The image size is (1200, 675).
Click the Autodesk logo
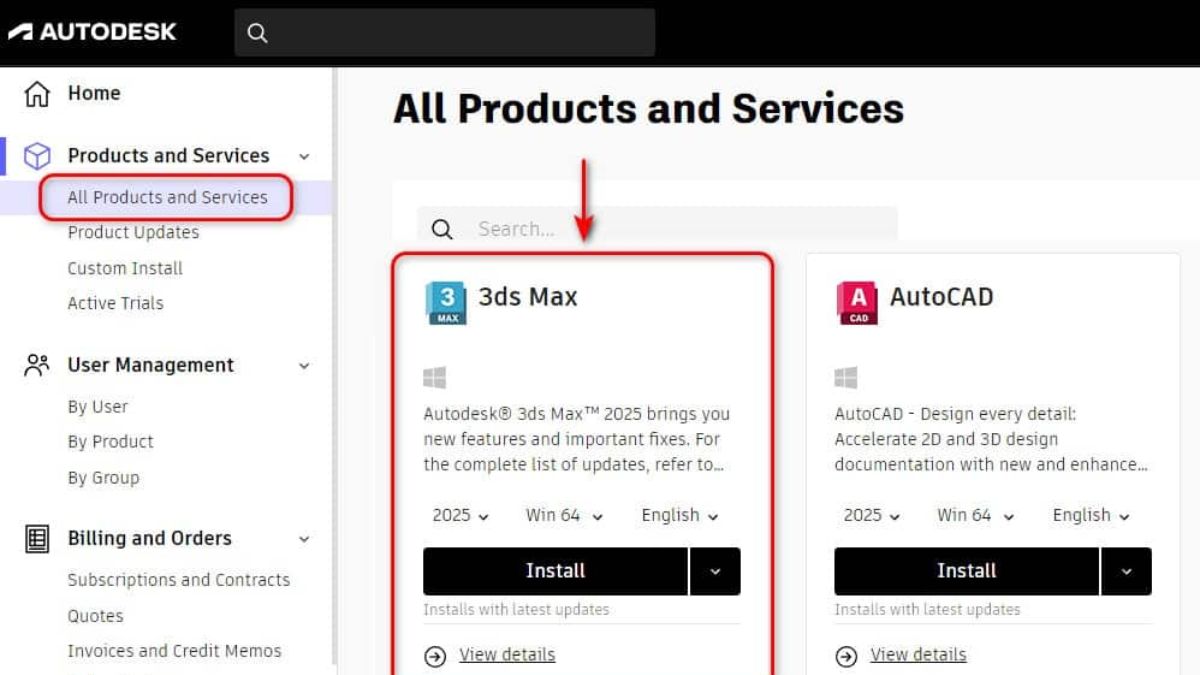pyautogui.click(x=92, y=32)
